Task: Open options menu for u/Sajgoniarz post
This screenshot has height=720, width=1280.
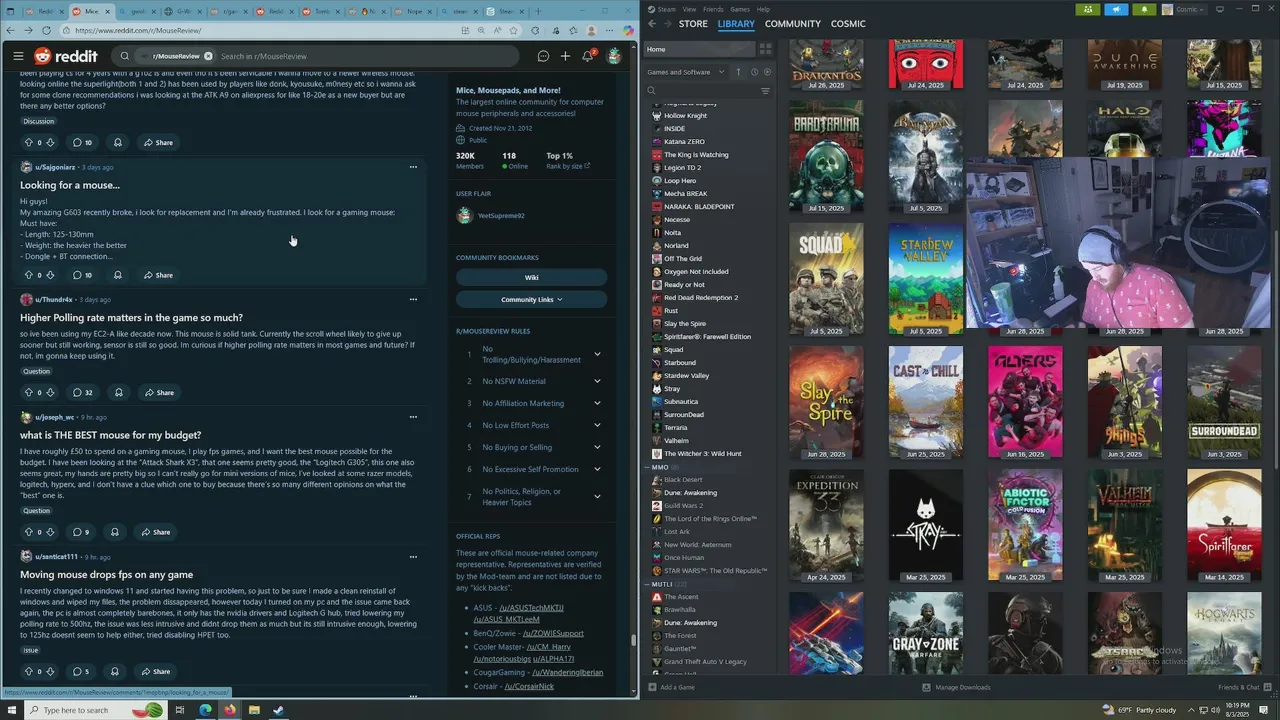Action: (413, 167)
